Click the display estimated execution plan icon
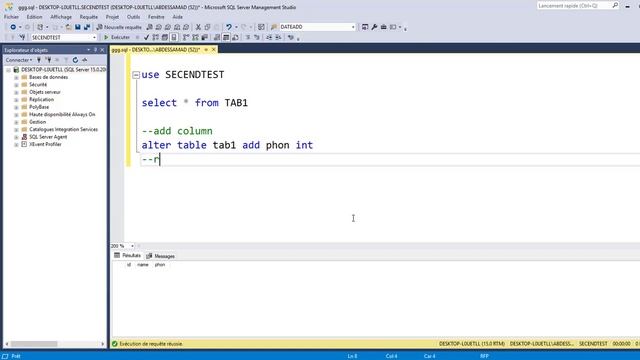 pos(156,38)
